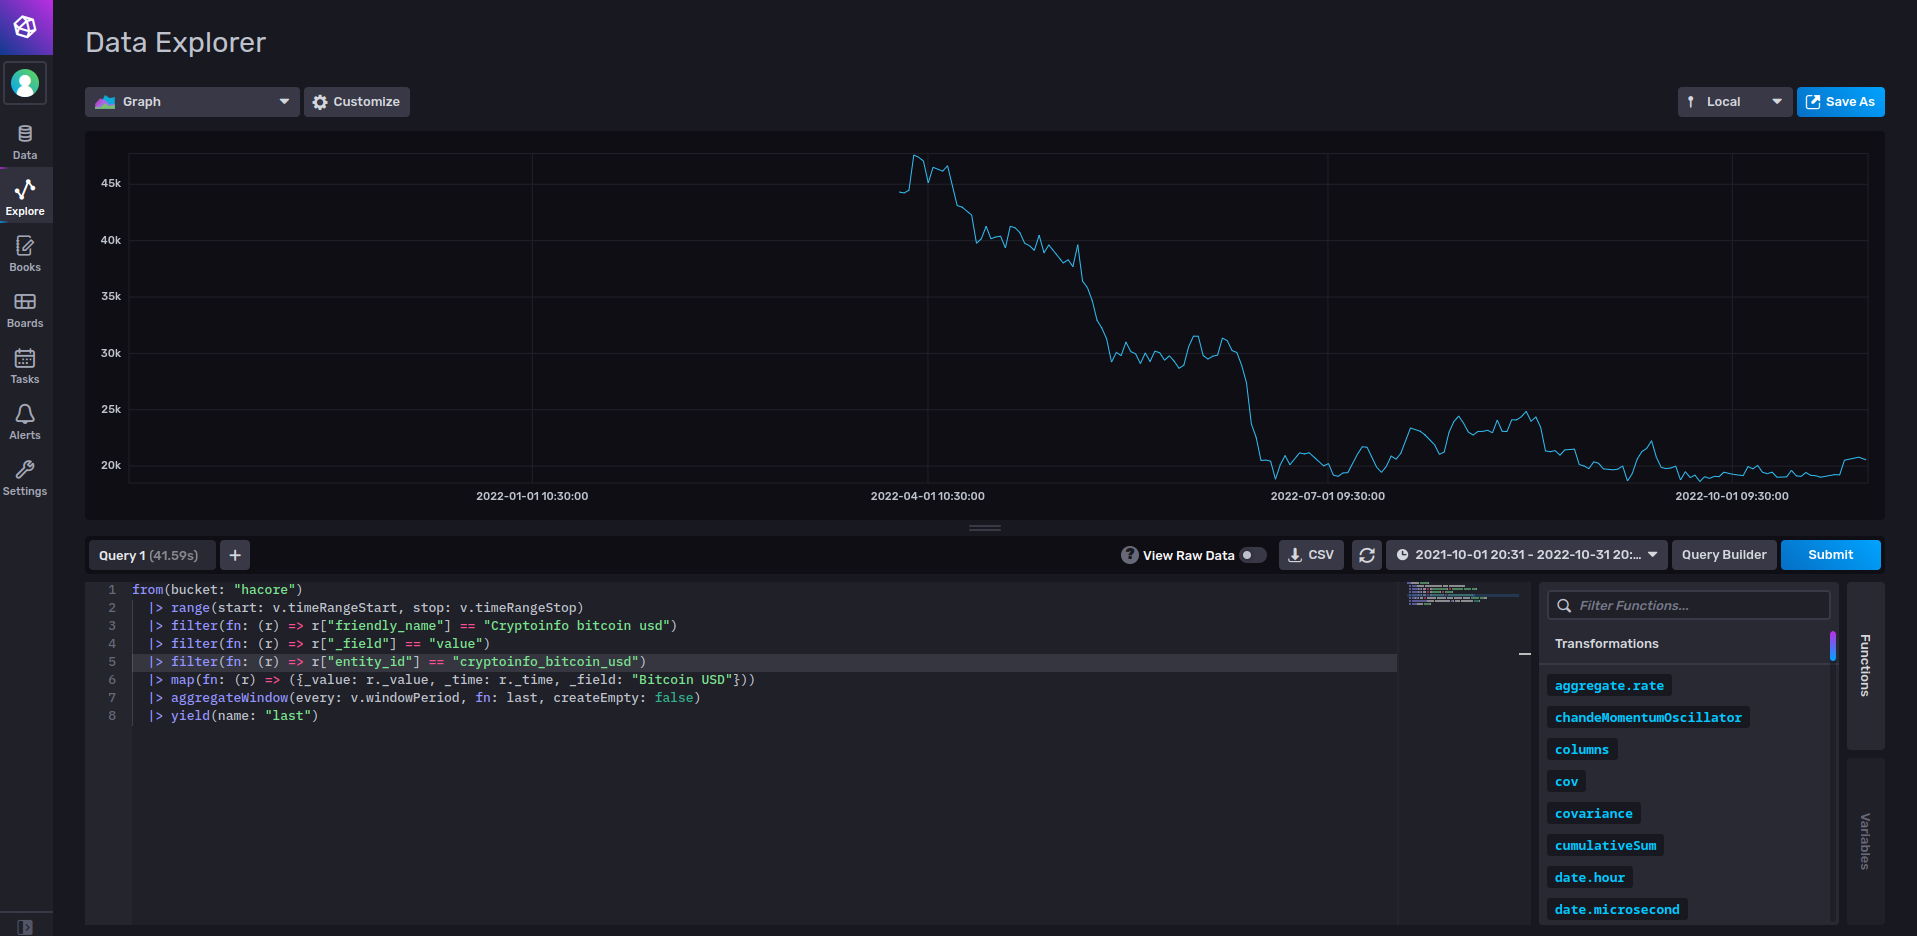Click the yield(name: "last") line
The width and height of the screenshot is (1917, 936).
pyautogui.click(x=233, y=716)
